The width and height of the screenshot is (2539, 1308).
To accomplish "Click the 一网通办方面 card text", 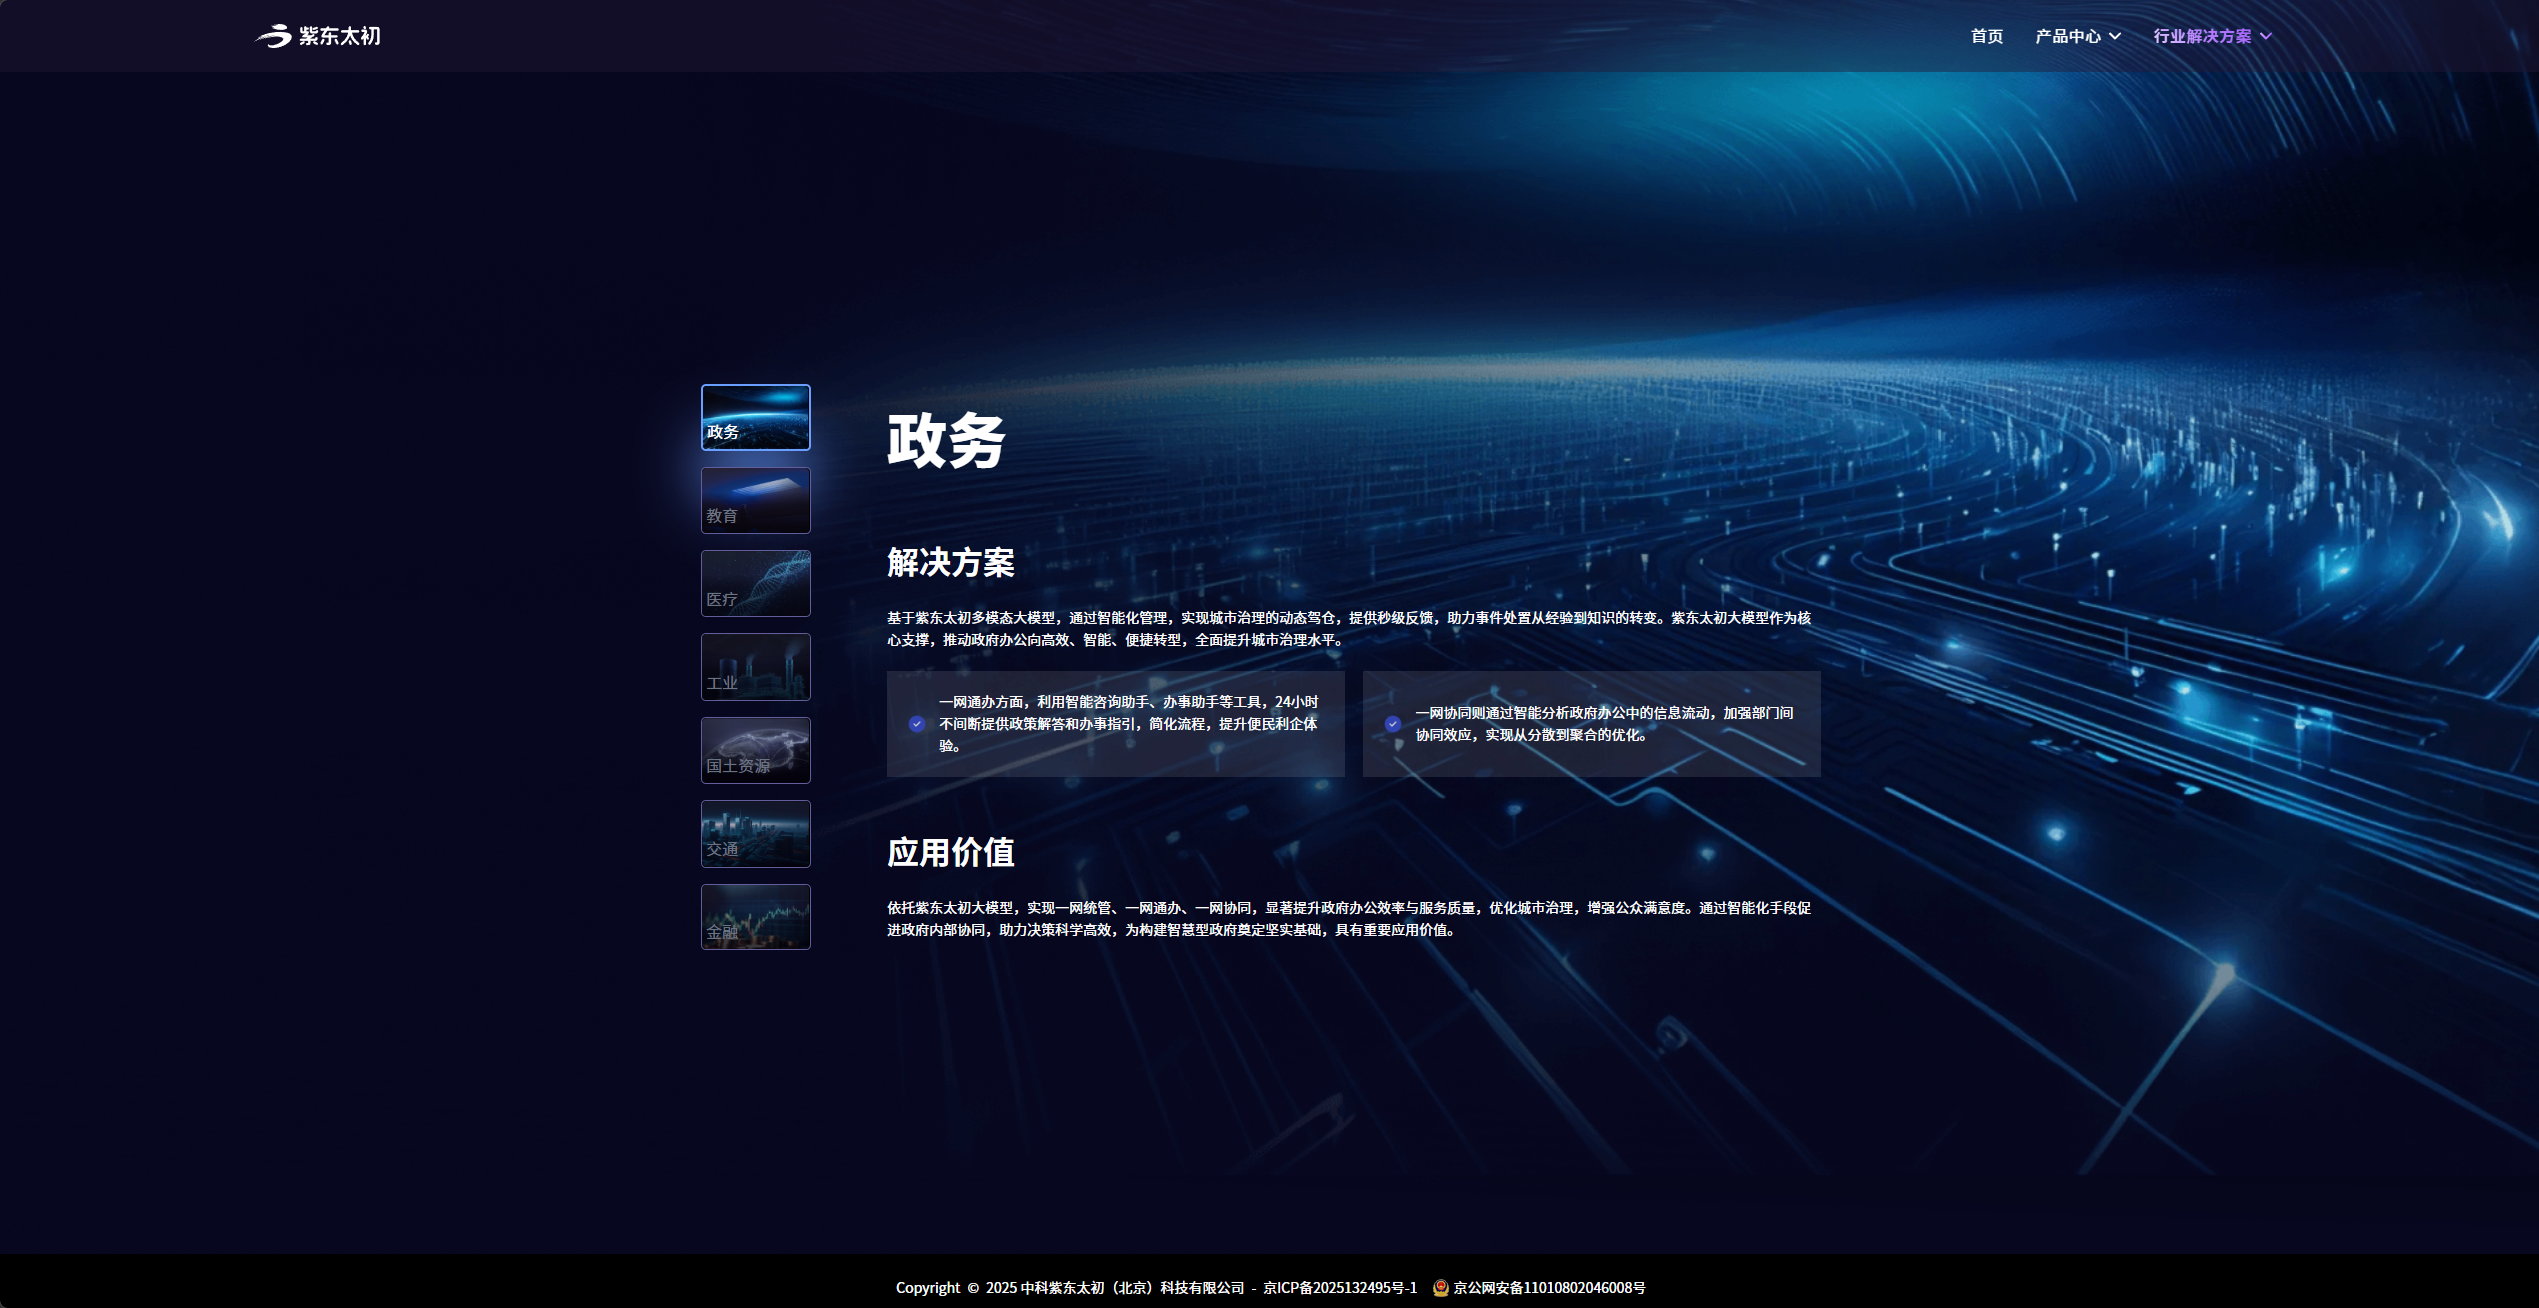I will click(x=1129, y=724).
